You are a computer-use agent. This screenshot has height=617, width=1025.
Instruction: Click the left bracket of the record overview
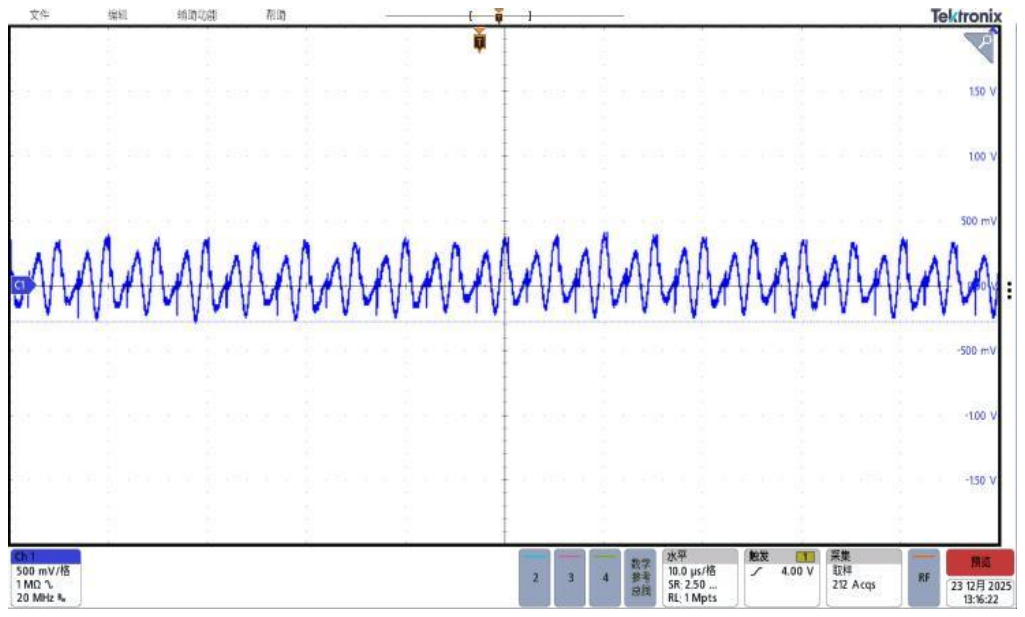(471, 16)
